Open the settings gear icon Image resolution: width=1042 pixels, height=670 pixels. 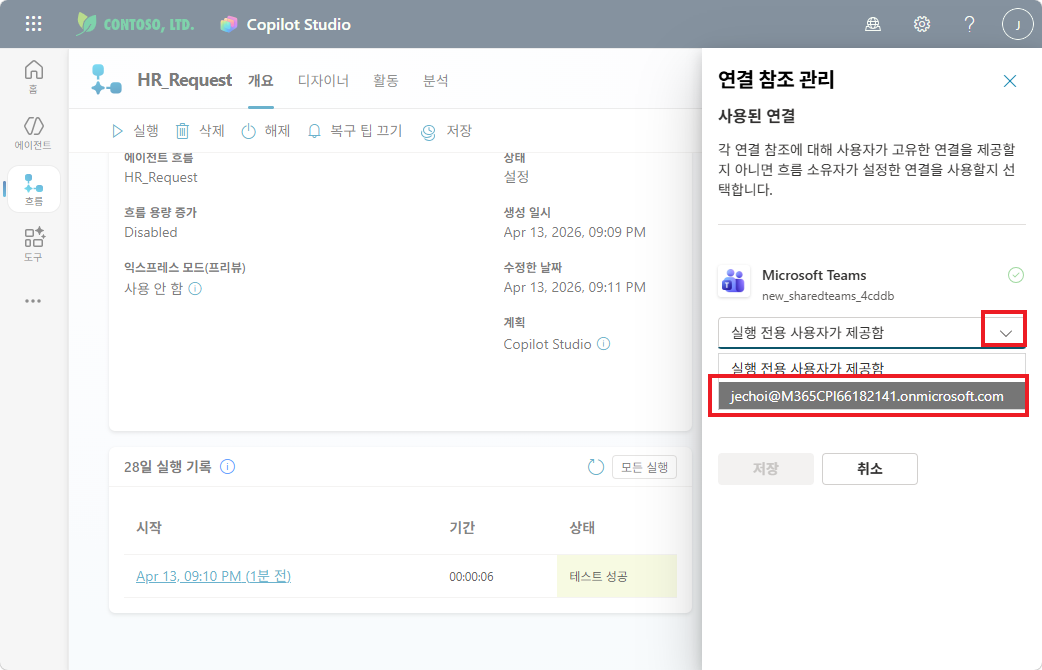tap(921, 25)
